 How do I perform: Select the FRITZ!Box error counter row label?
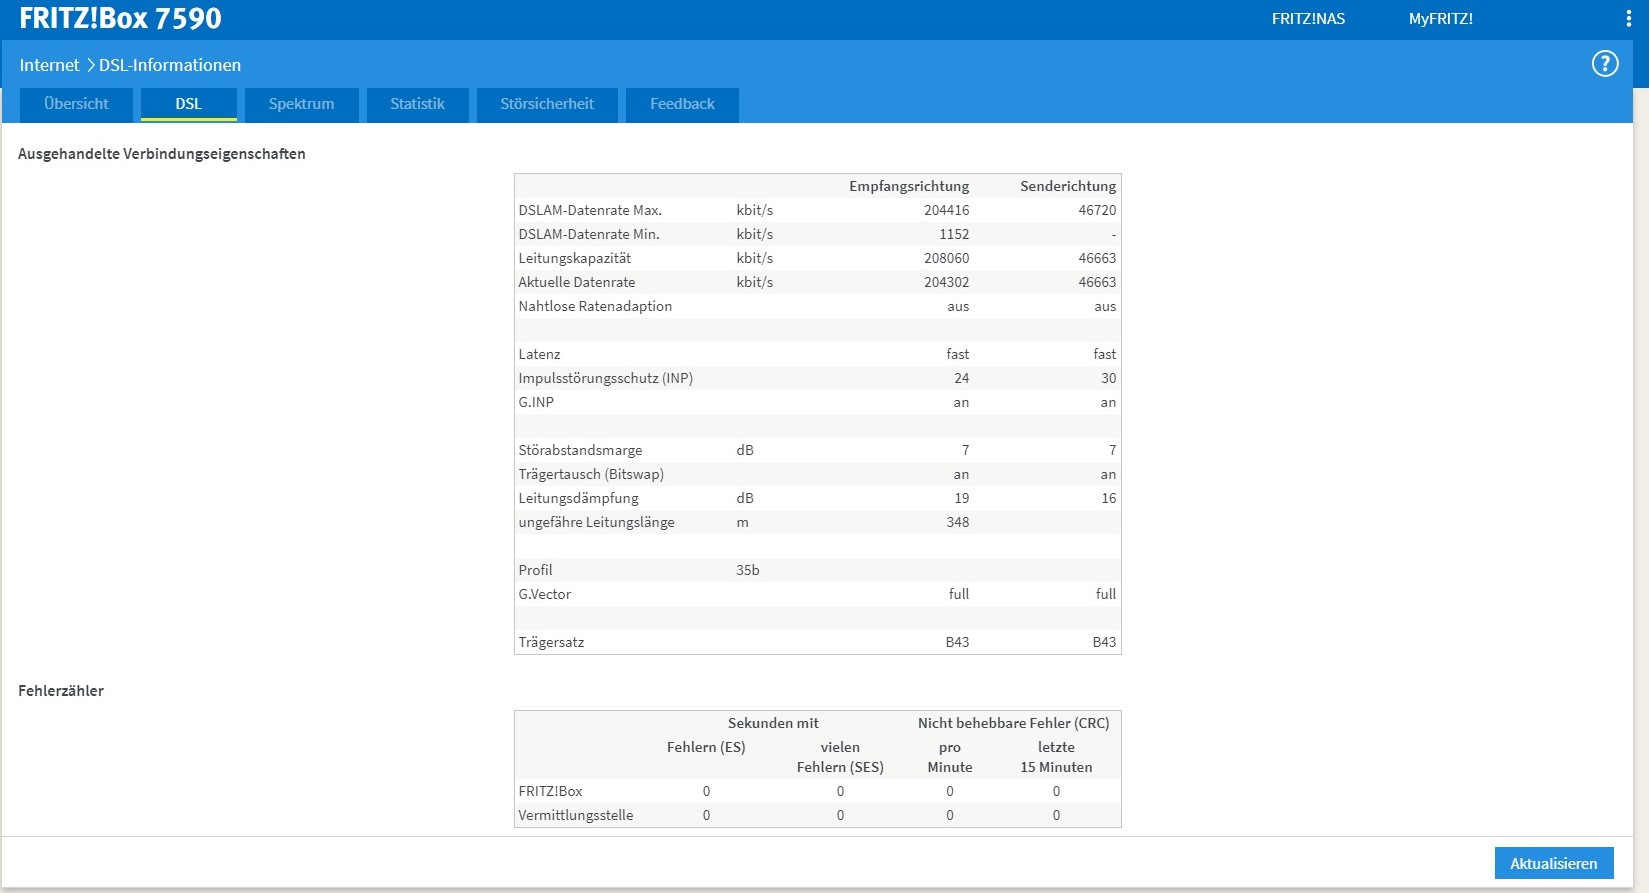coord(550,791)
